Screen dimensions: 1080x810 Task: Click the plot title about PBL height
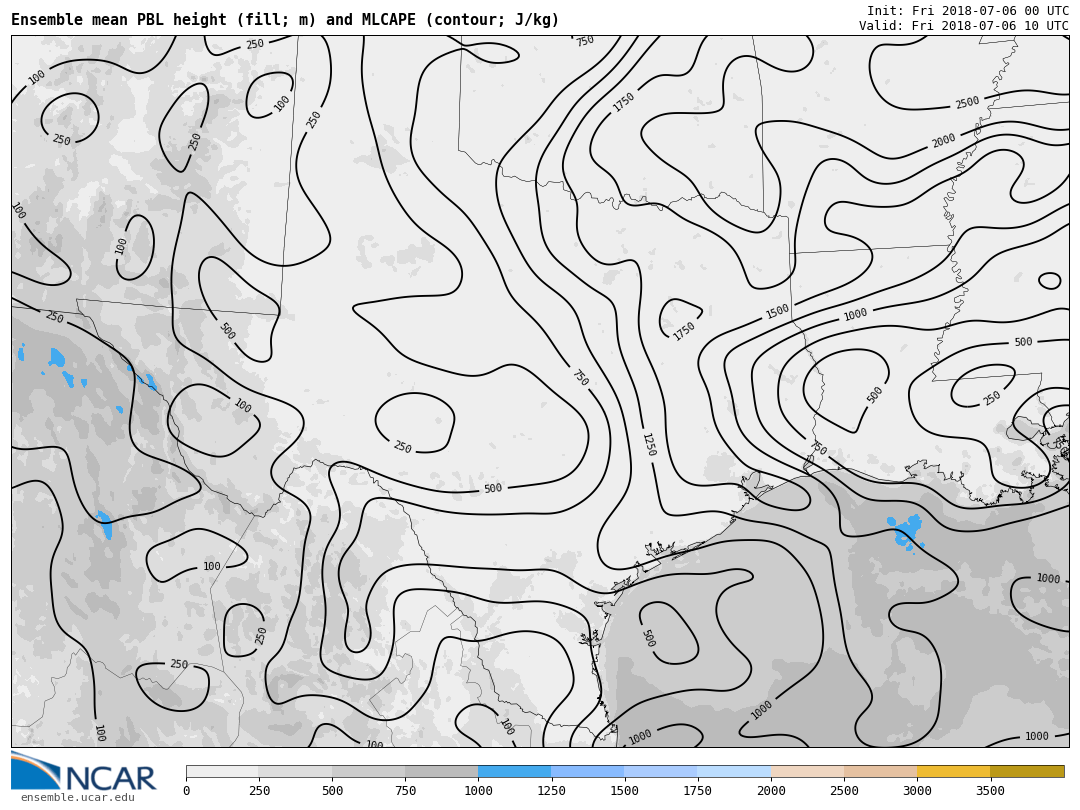[x=285, y=20]
